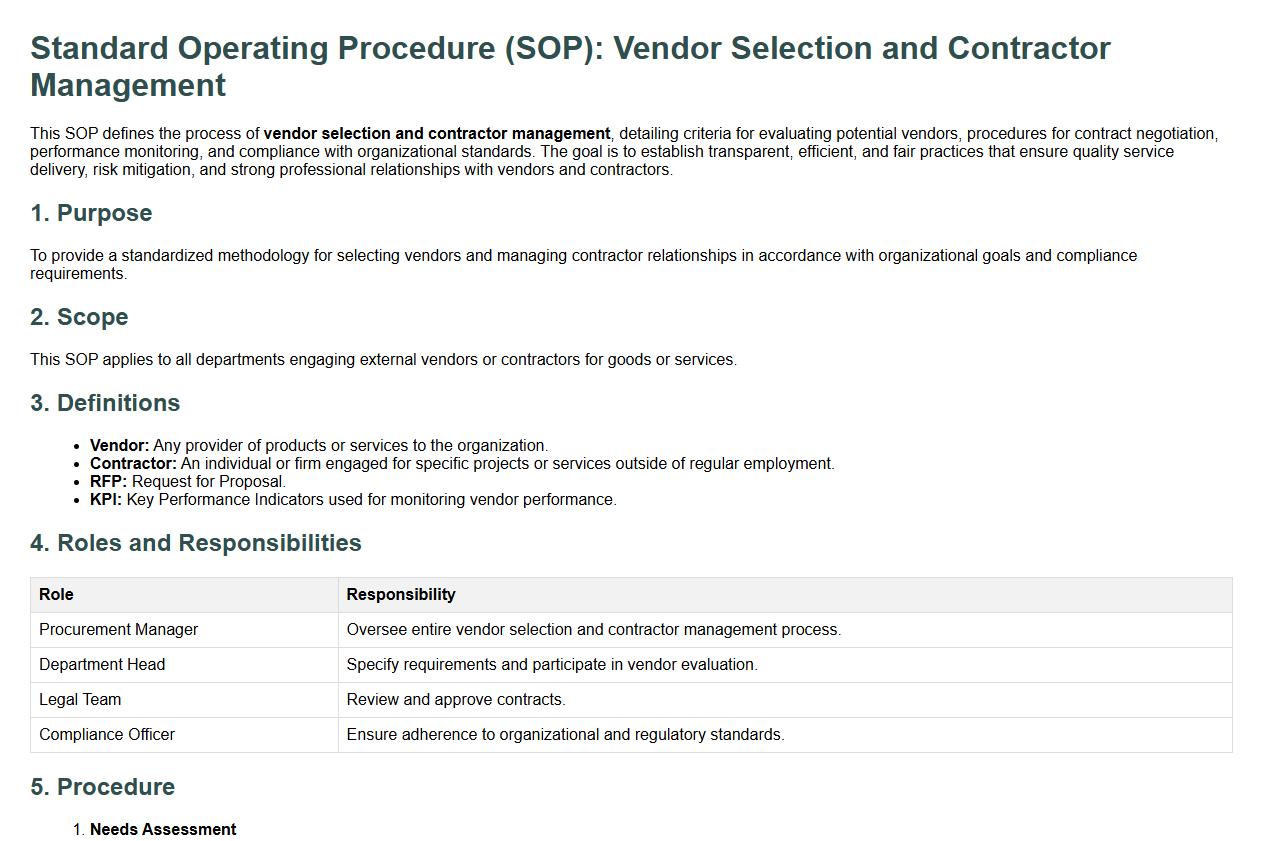The width and height of the screenshot is (1263, 841).
Task: Click the 'RFP:' definition term
Action: click(x=108, y=482)
